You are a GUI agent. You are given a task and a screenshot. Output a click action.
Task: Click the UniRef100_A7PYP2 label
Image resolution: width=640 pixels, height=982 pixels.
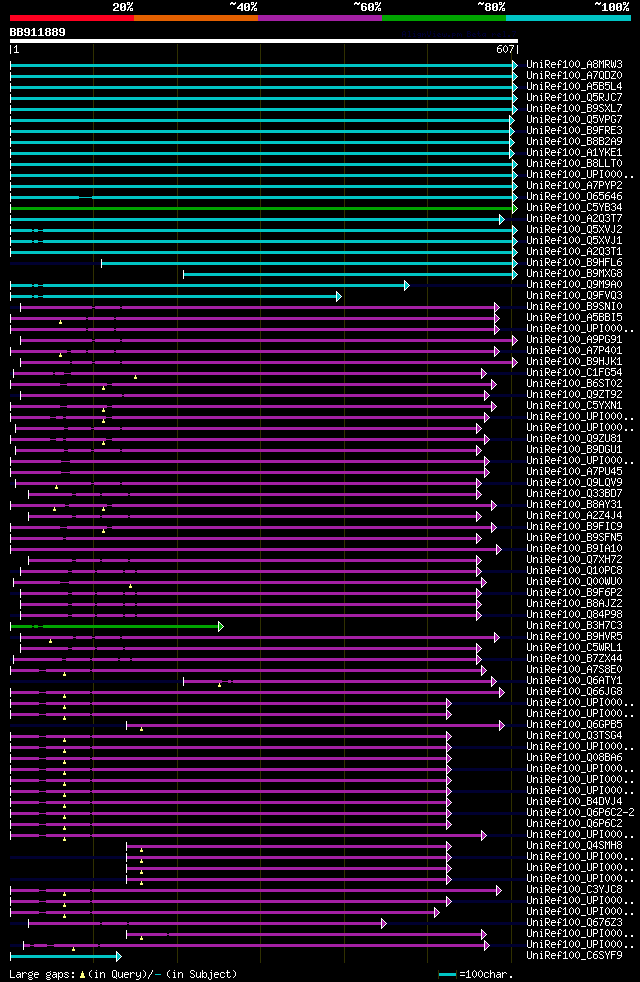[x=574, y=186]
